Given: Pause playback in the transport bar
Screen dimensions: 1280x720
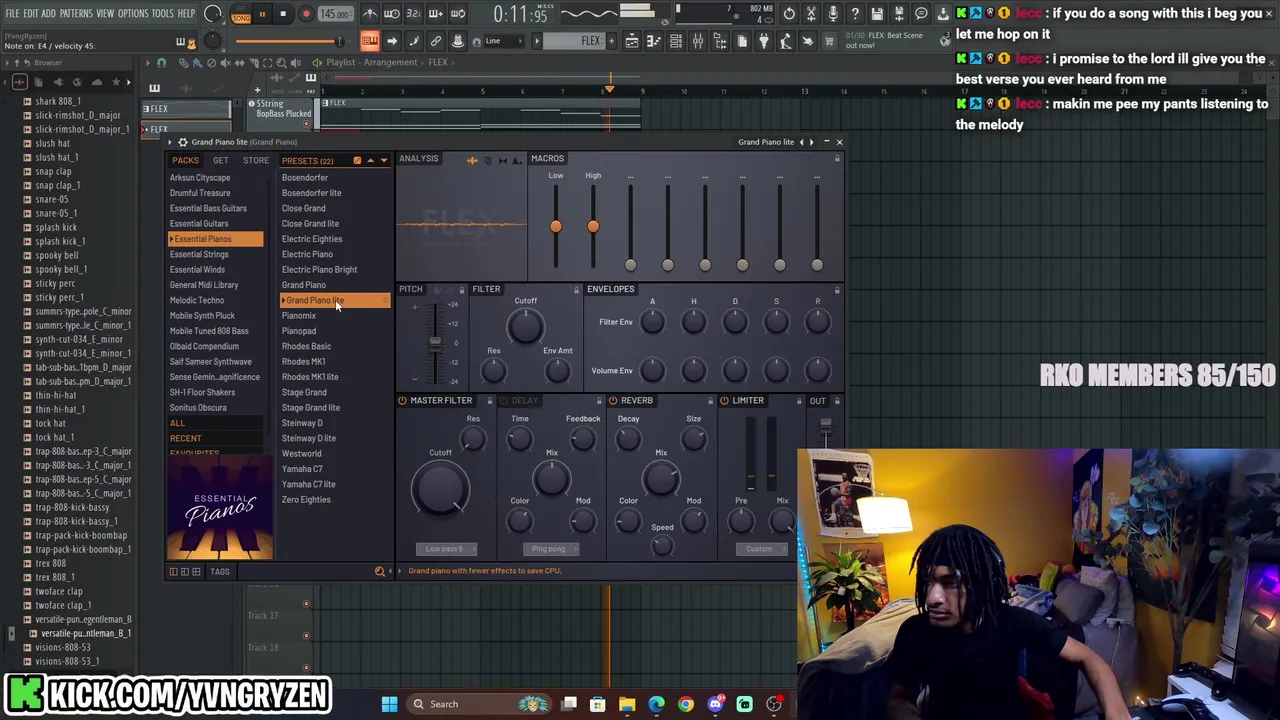Looking at the screenshot, I should point(262,14).
